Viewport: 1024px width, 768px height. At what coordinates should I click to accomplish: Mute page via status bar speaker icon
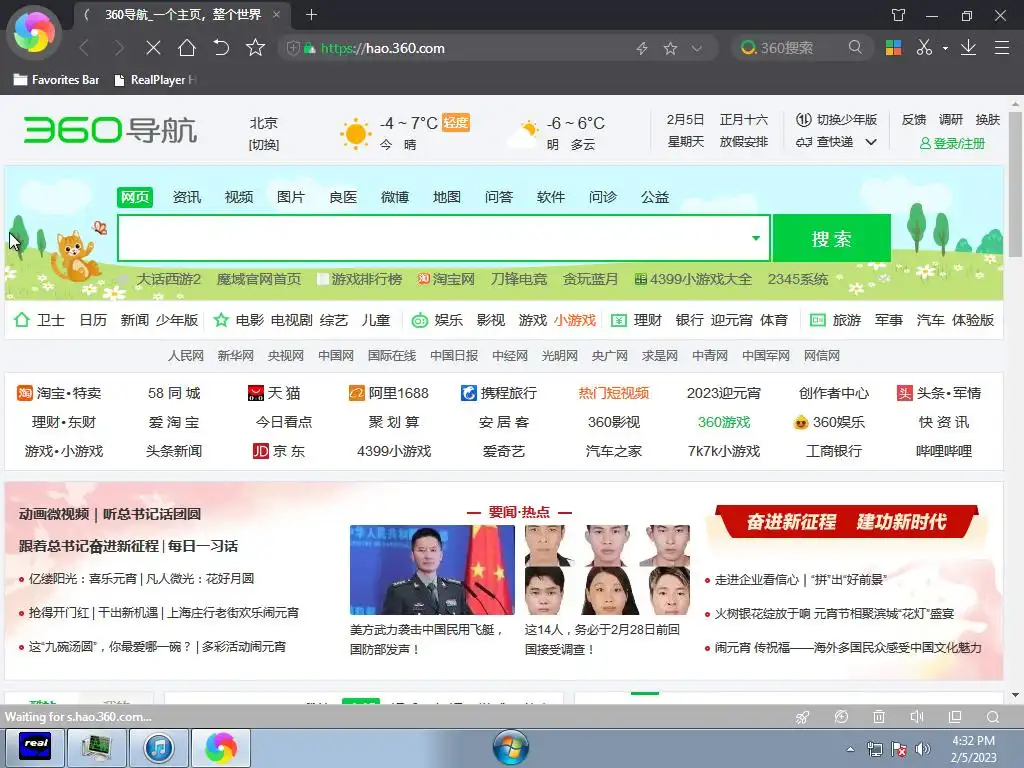[917, 717]
